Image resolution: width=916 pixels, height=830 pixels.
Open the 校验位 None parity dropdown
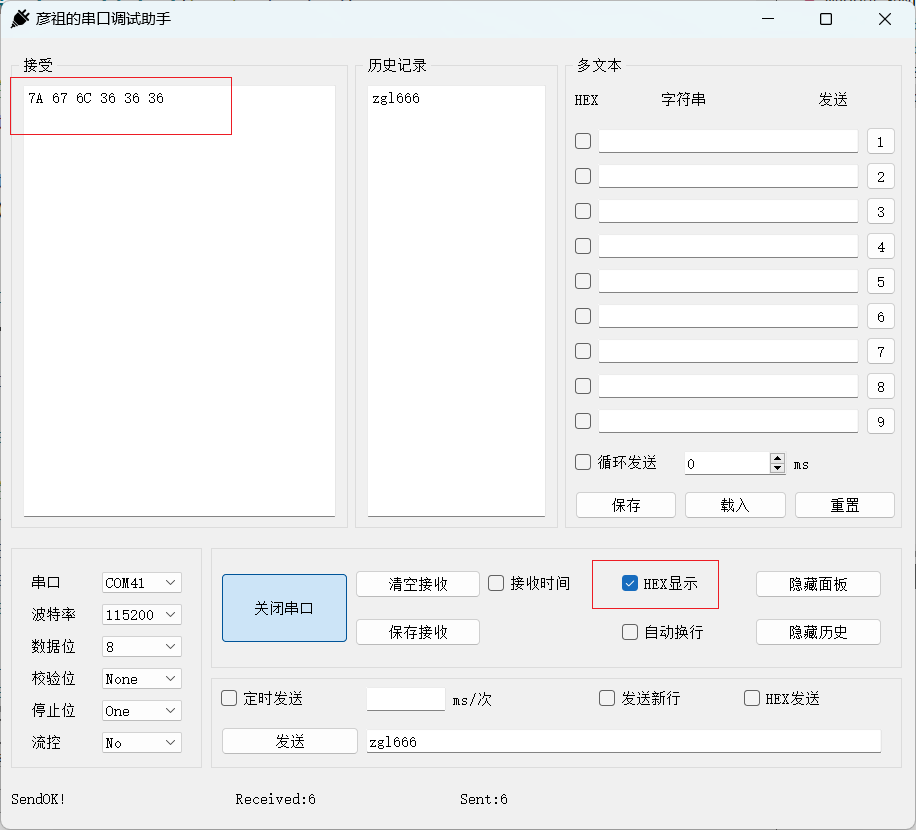141,679
